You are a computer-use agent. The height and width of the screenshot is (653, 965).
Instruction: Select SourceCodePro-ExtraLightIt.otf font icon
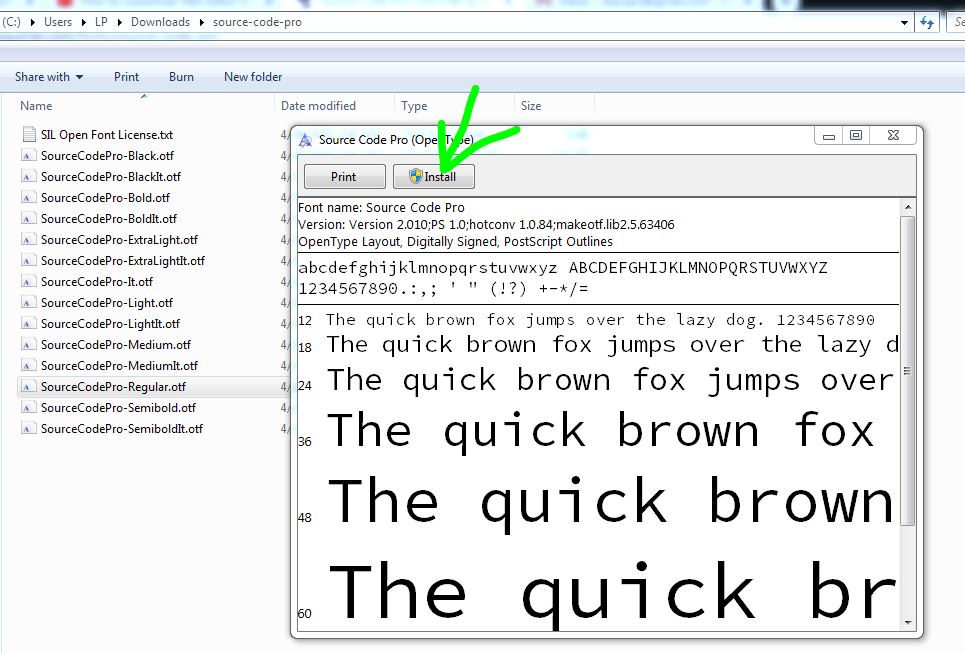(x=27, y=260)
